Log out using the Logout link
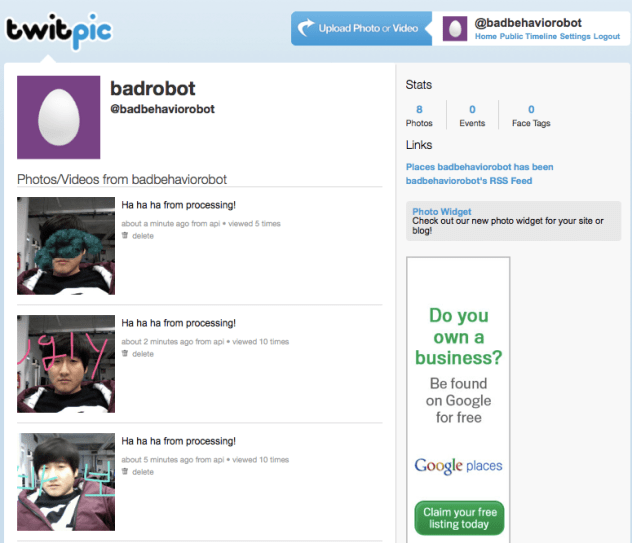Image resolution: width=632 pixels, height=543 pixels. click(x=607, y=36)
